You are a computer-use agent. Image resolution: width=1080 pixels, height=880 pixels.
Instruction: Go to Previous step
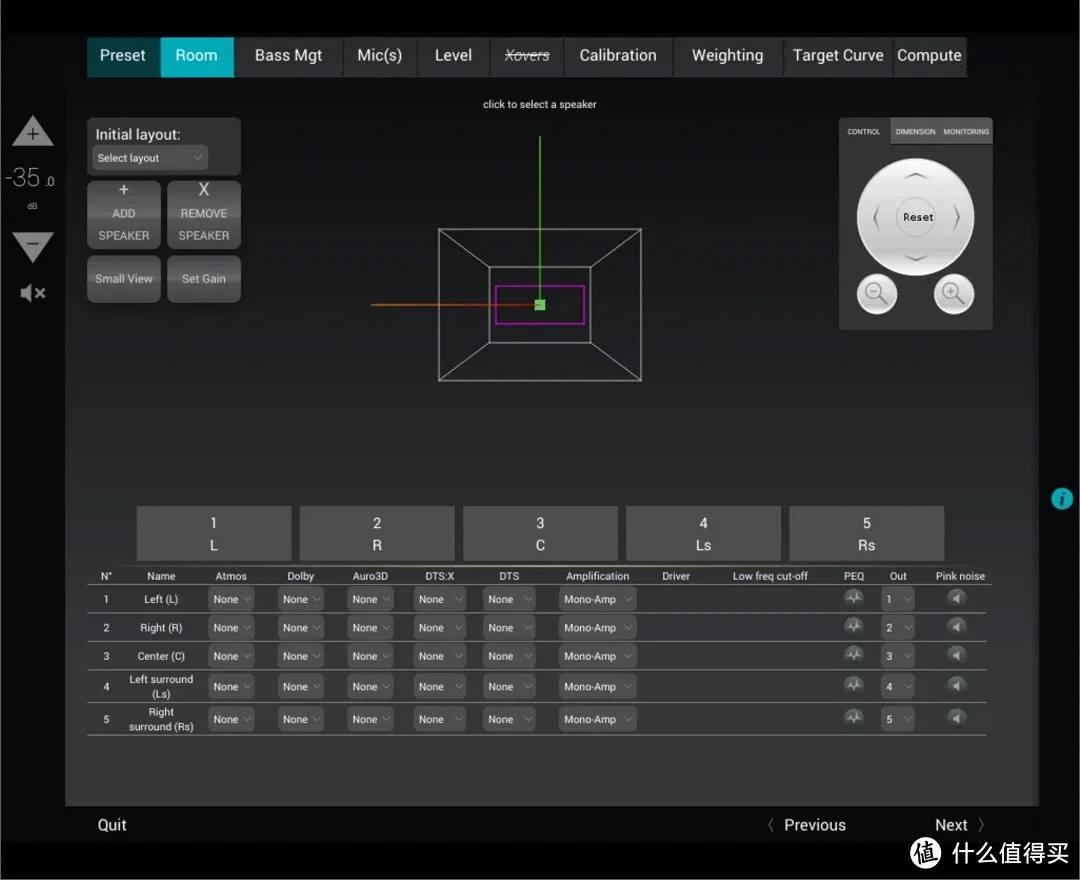tap(807, 825)
